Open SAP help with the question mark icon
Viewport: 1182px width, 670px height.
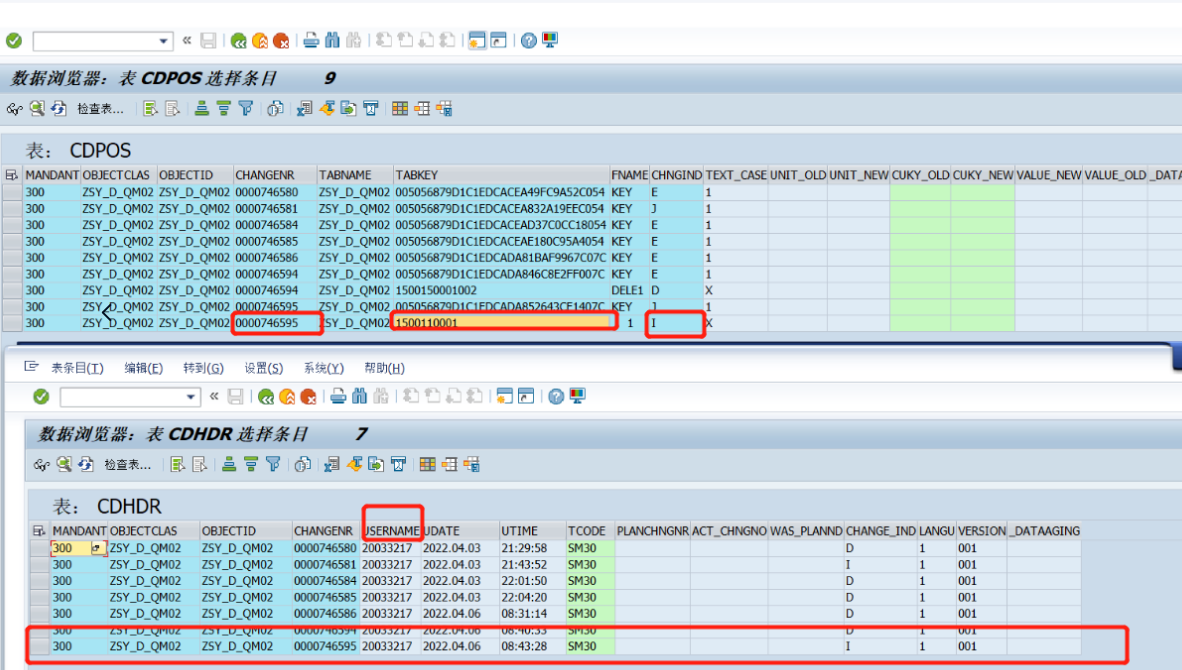pos(527,40)
